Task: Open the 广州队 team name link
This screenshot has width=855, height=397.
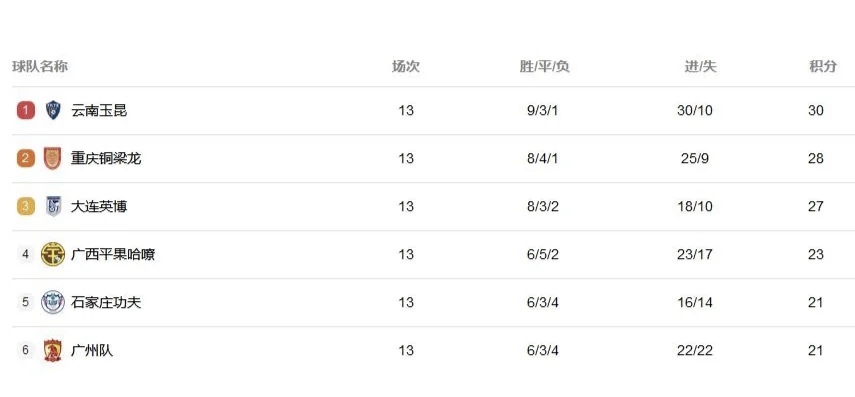Action: coord(92,351)
